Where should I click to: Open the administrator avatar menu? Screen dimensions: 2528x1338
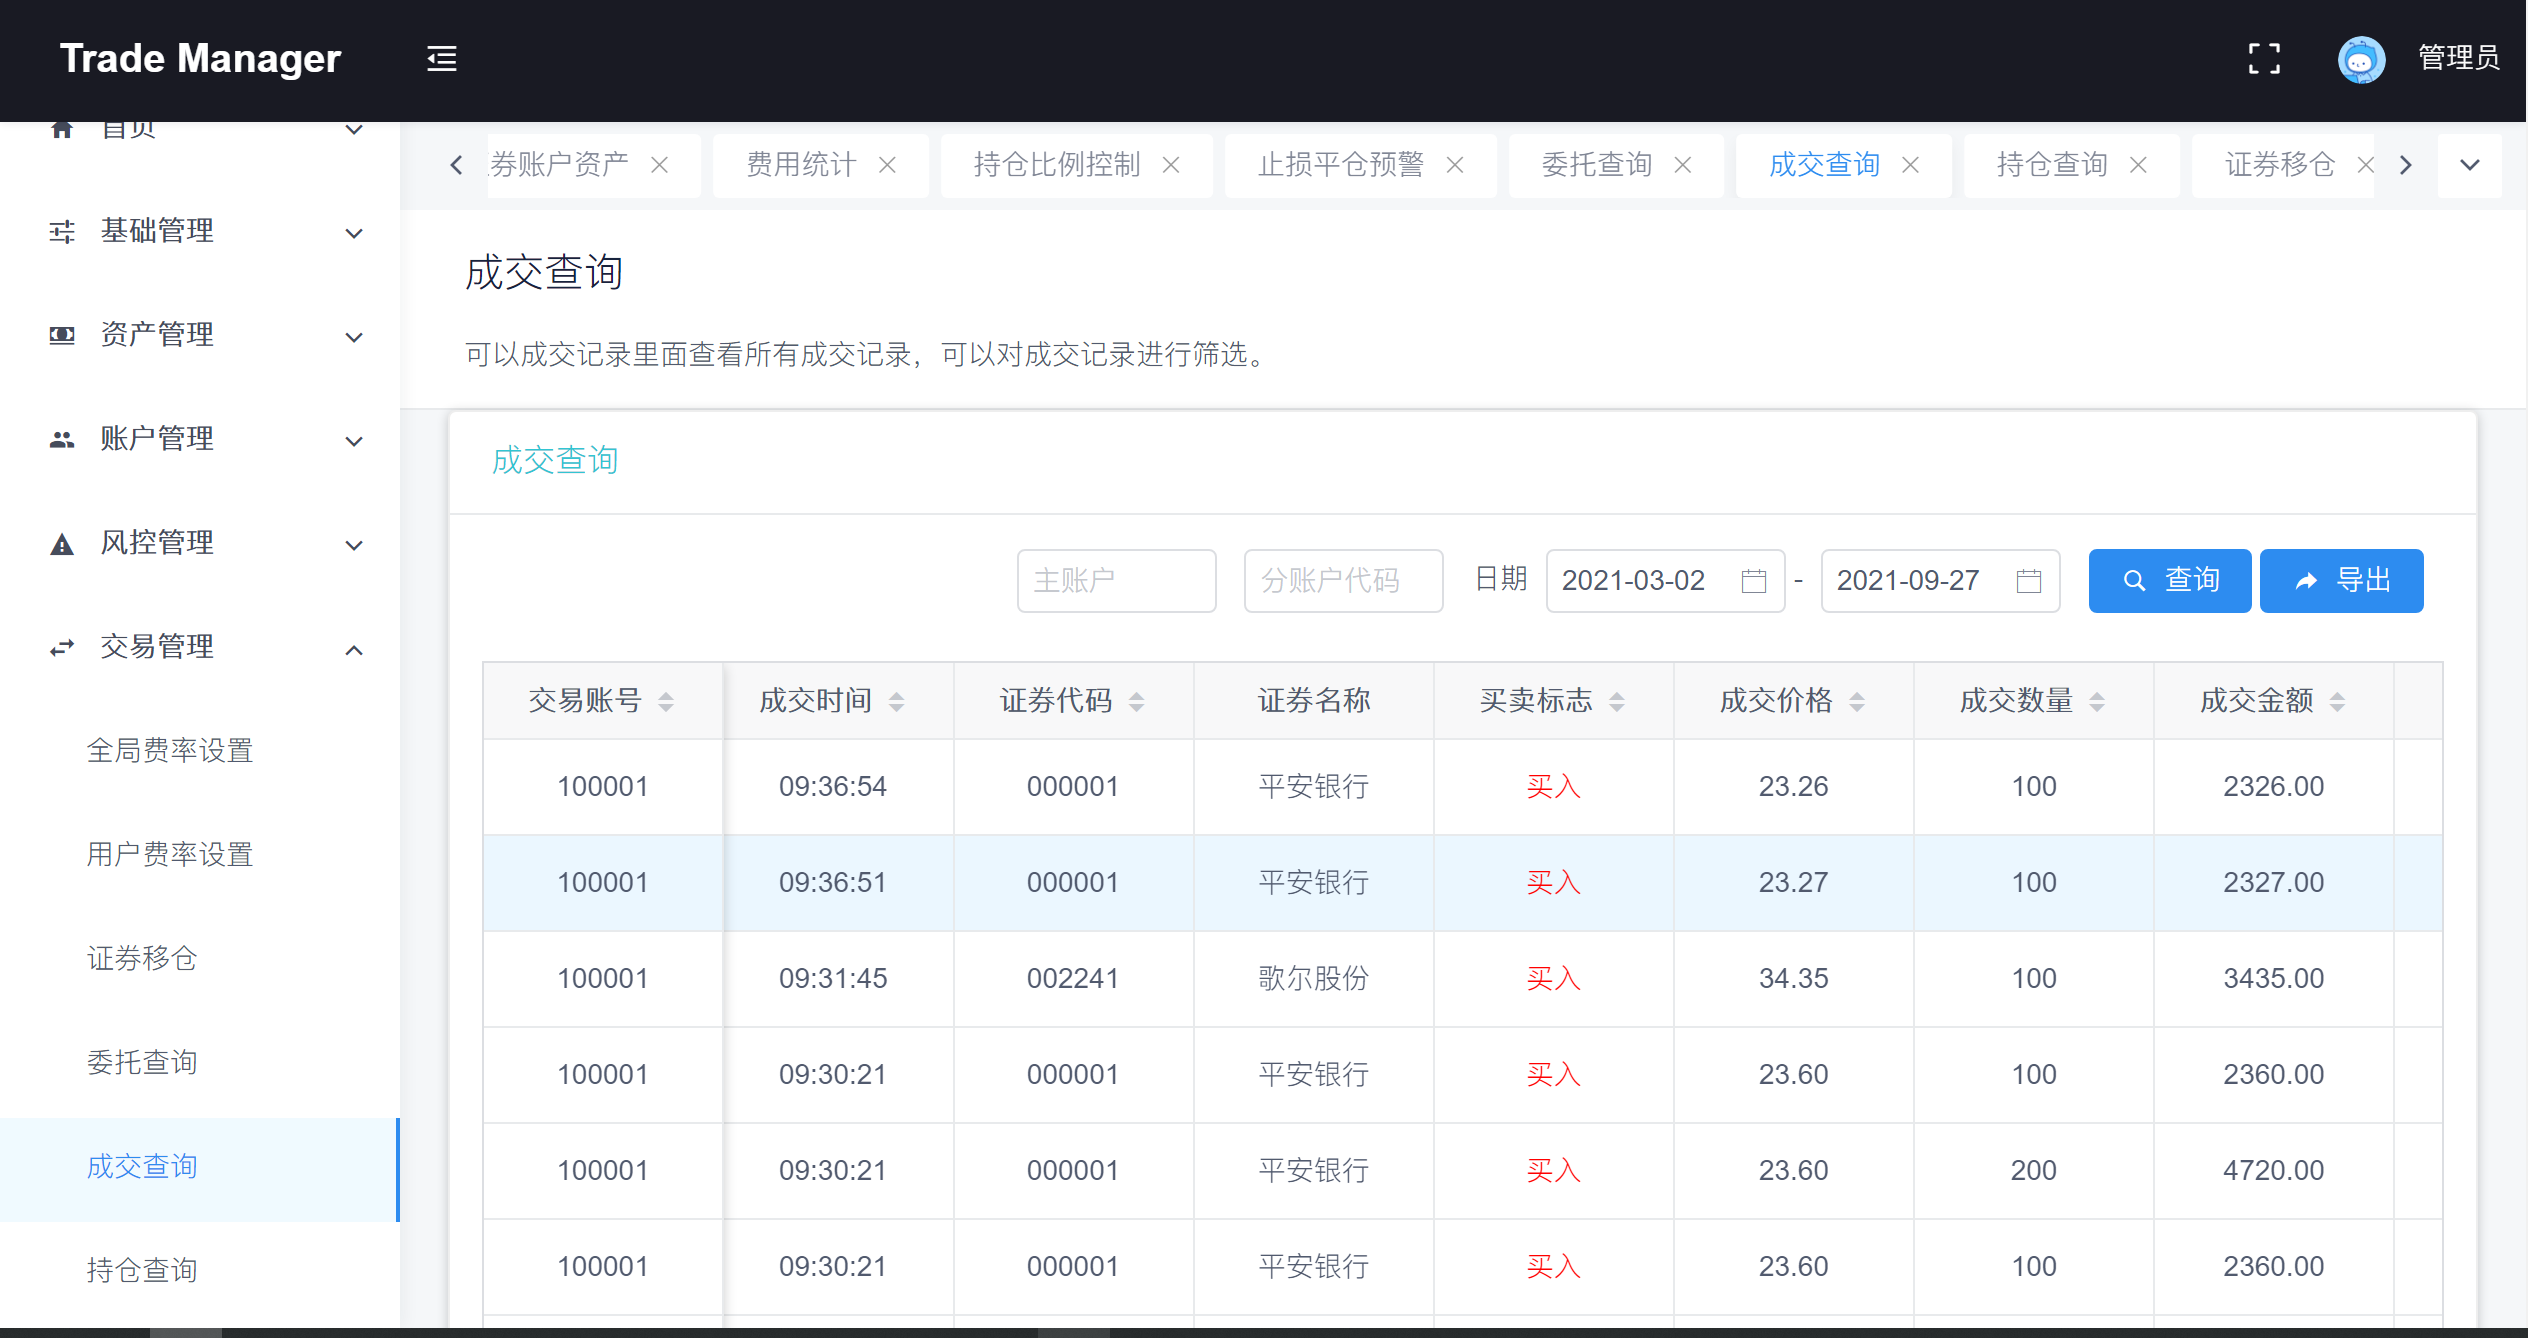[2361, 59]
